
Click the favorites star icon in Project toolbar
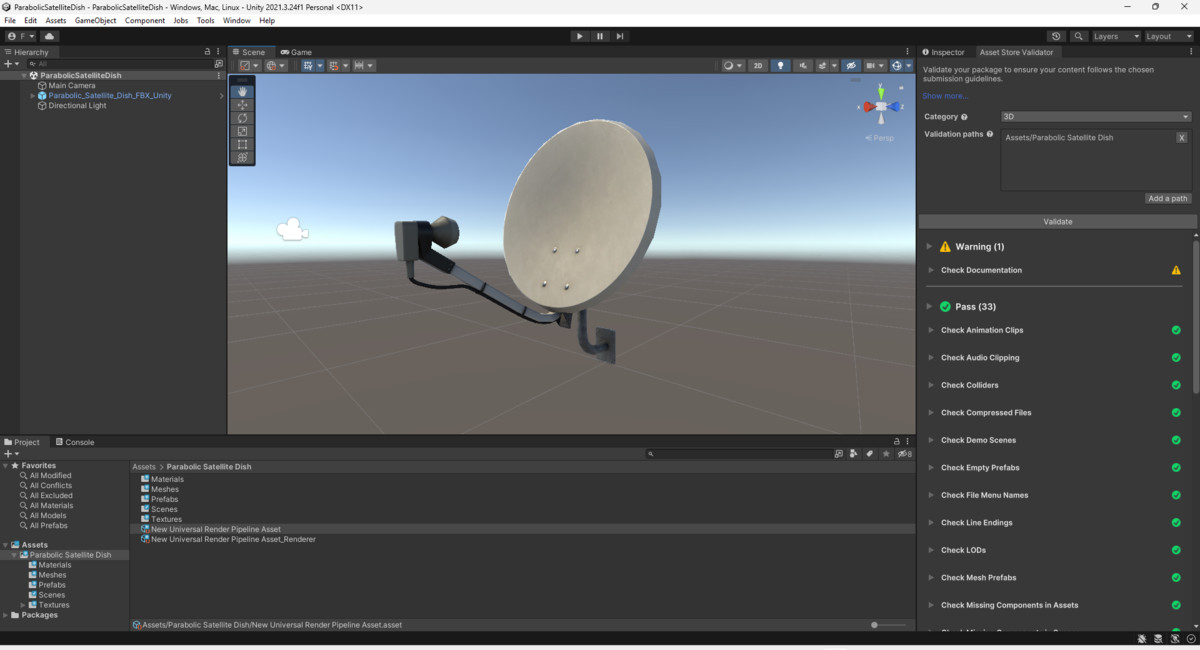886,454
